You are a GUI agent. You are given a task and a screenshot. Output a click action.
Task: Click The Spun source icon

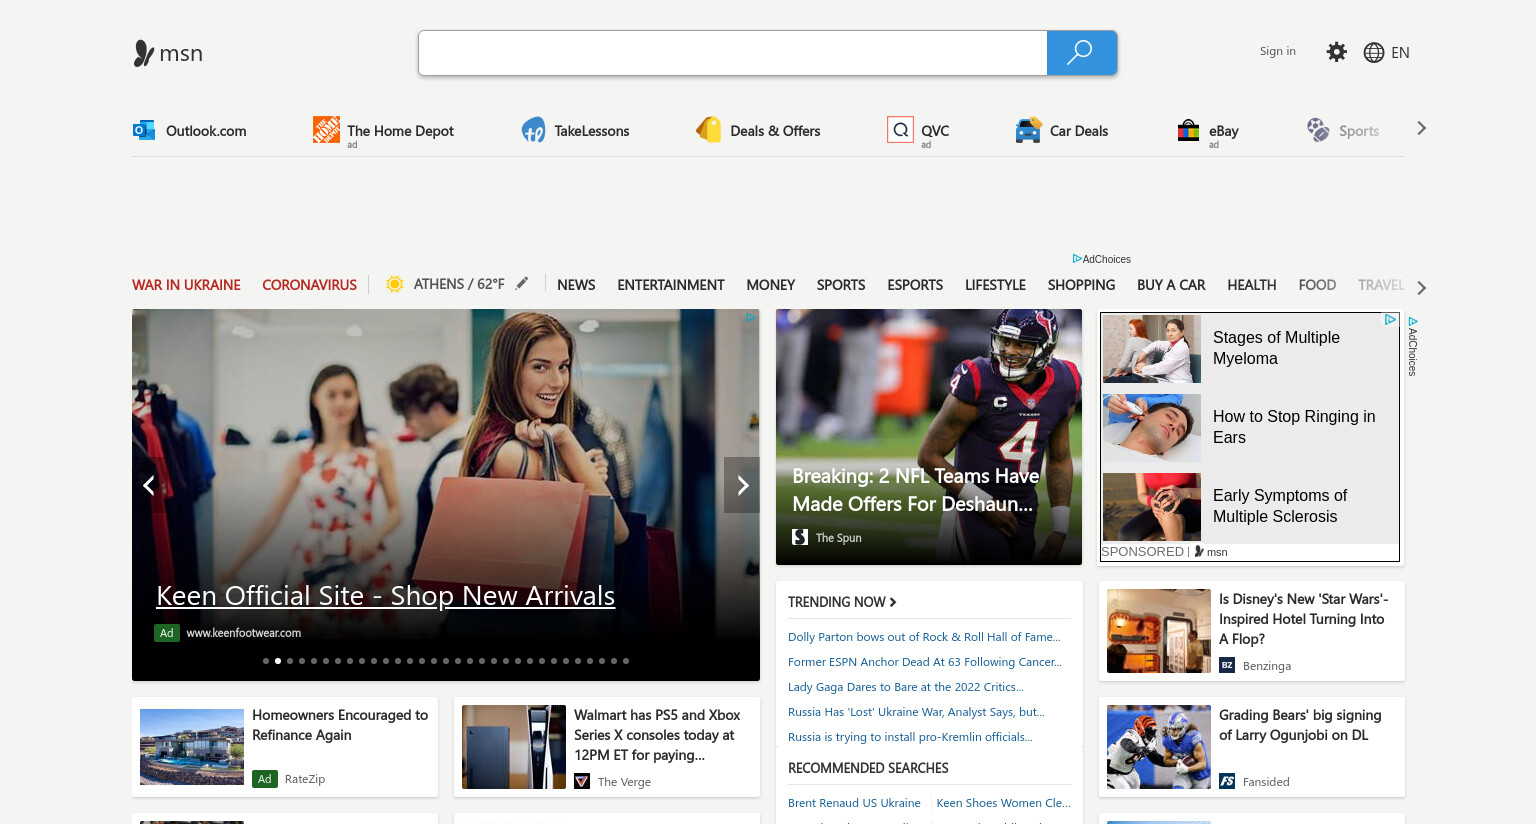(x=800, y=537)
